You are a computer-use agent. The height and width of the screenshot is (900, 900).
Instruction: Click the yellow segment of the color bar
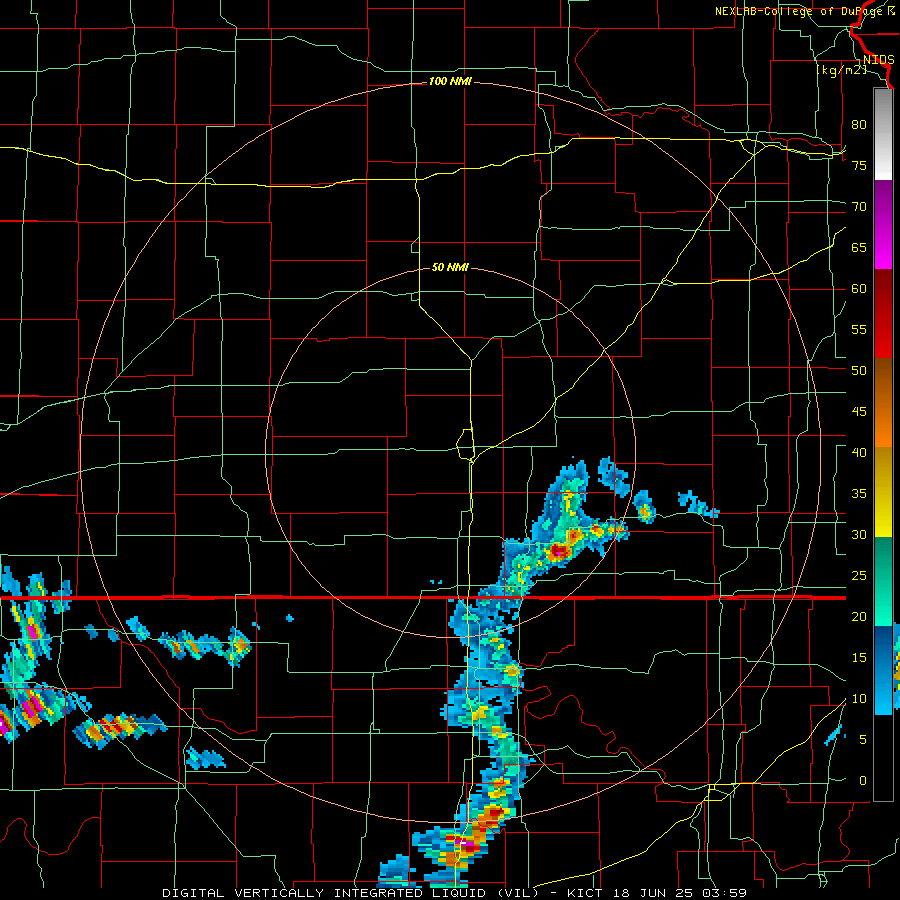click(x=883, y=492)
